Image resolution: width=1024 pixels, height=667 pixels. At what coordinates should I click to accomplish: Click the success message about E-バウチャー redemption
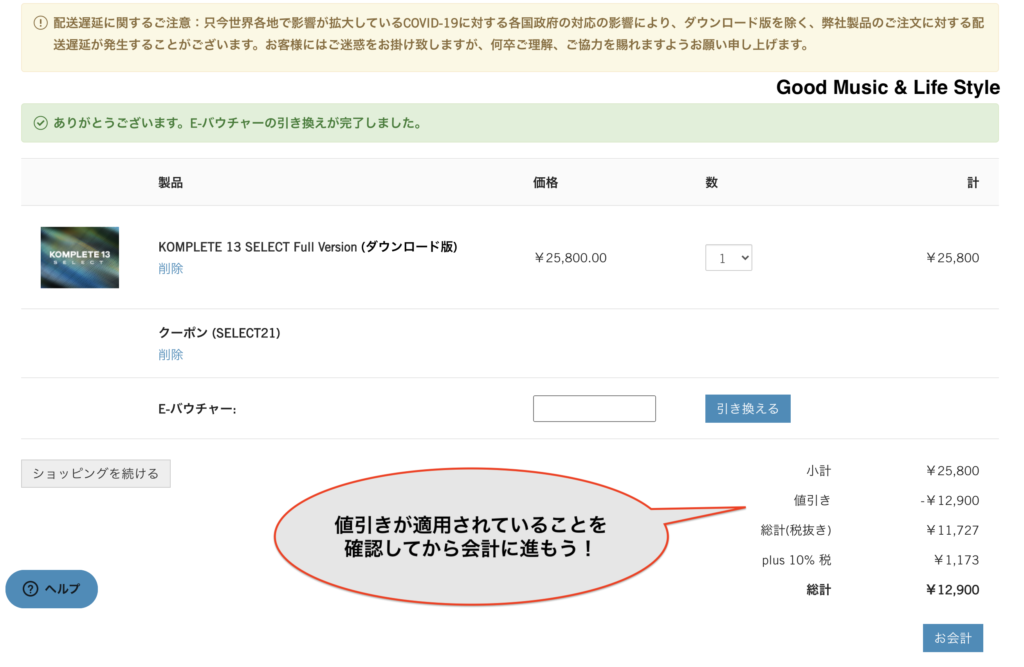coord(238,123)
